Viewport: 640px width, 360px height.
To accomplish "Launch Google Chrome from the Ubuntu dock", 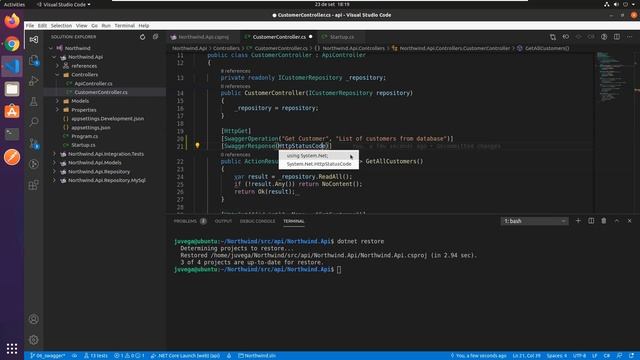I will coord(12,44).
